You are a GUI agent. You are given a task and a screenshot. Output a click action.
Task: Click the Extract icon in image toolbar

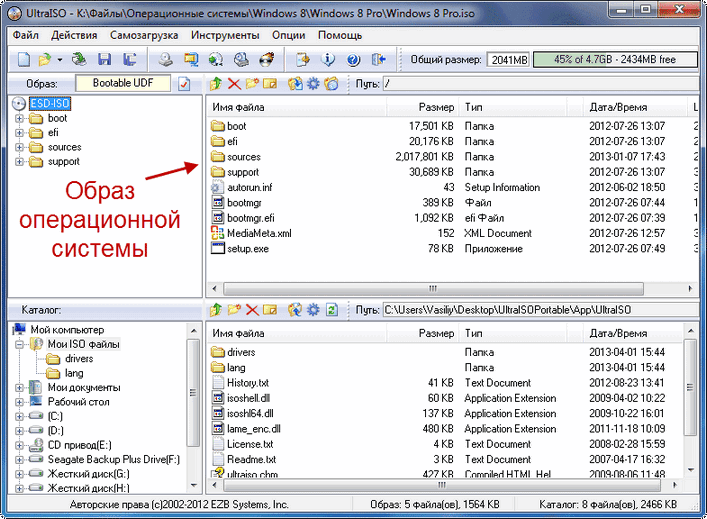click(x=295, y=84)
